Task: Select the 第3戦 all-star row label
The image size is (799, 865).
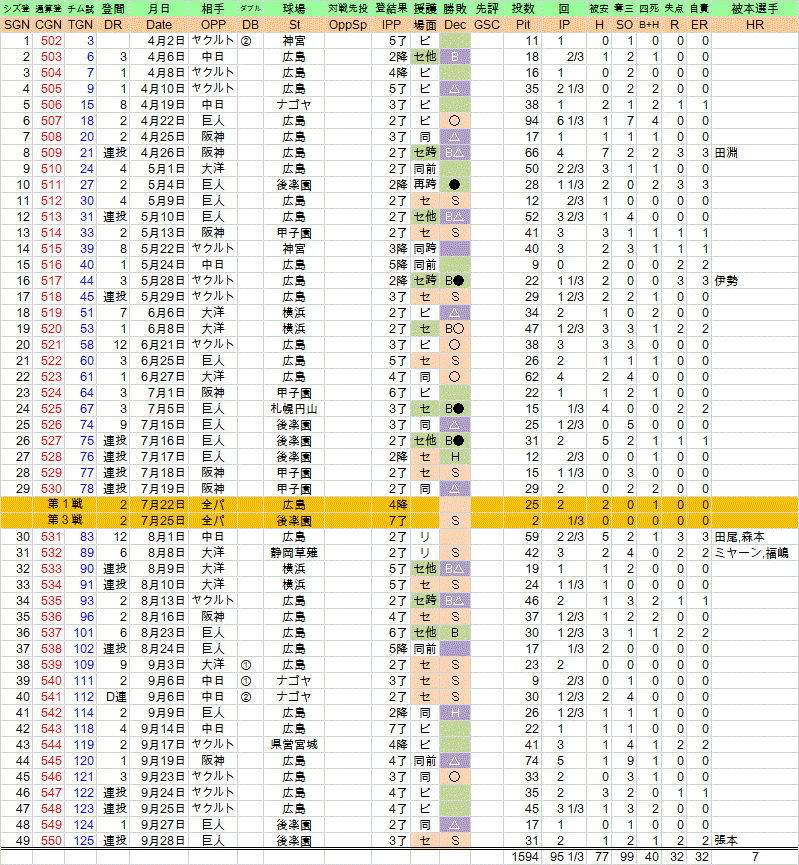Action: 65,520
